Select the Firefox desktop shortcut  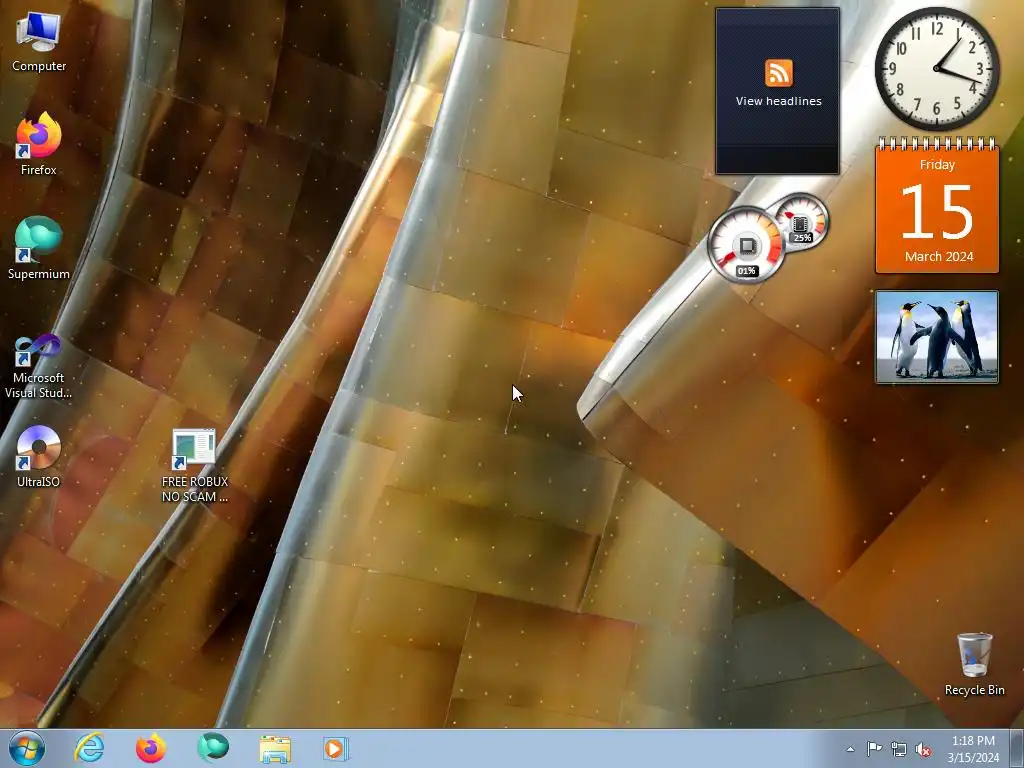pos(39,144)
